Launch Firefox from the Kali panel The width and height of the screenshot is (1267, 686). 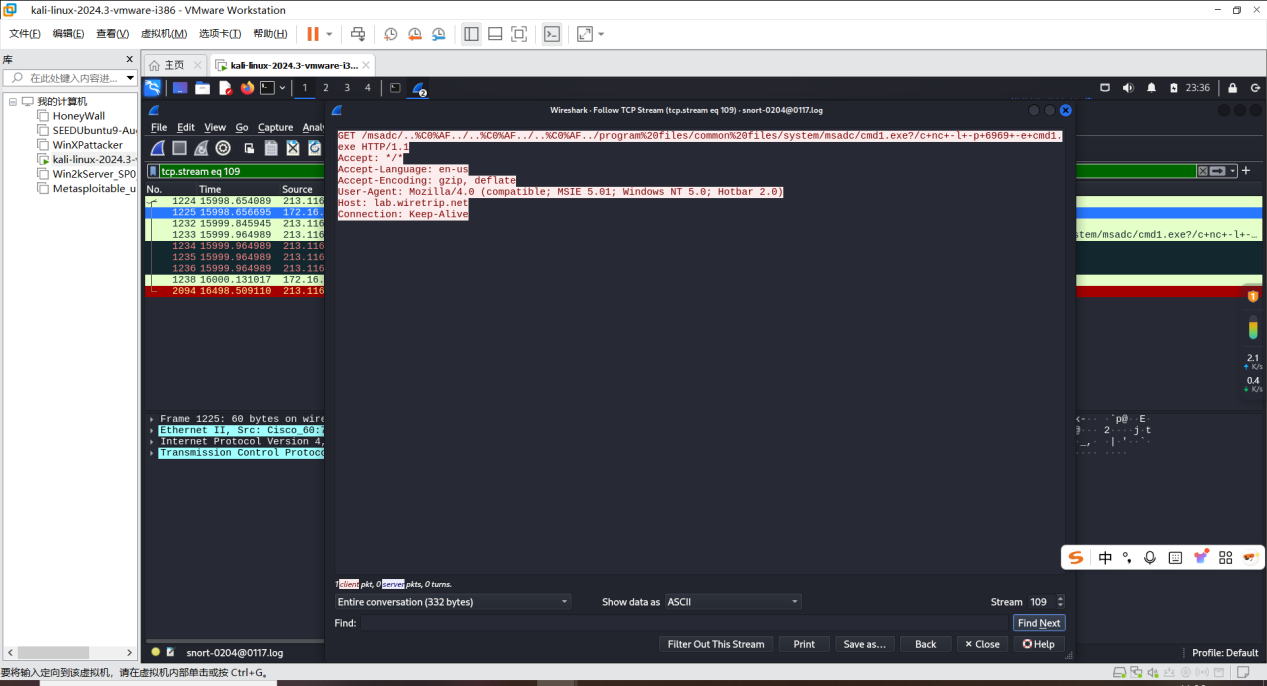point(247,88)
